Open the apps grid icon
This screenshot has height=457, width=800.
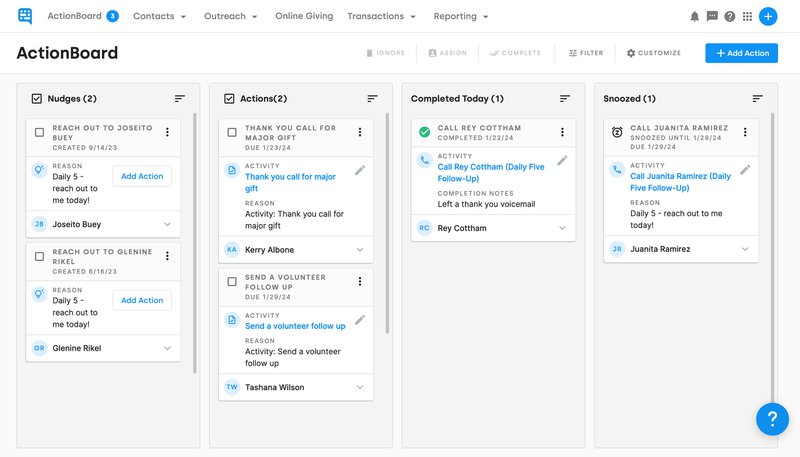click(747, 16)
